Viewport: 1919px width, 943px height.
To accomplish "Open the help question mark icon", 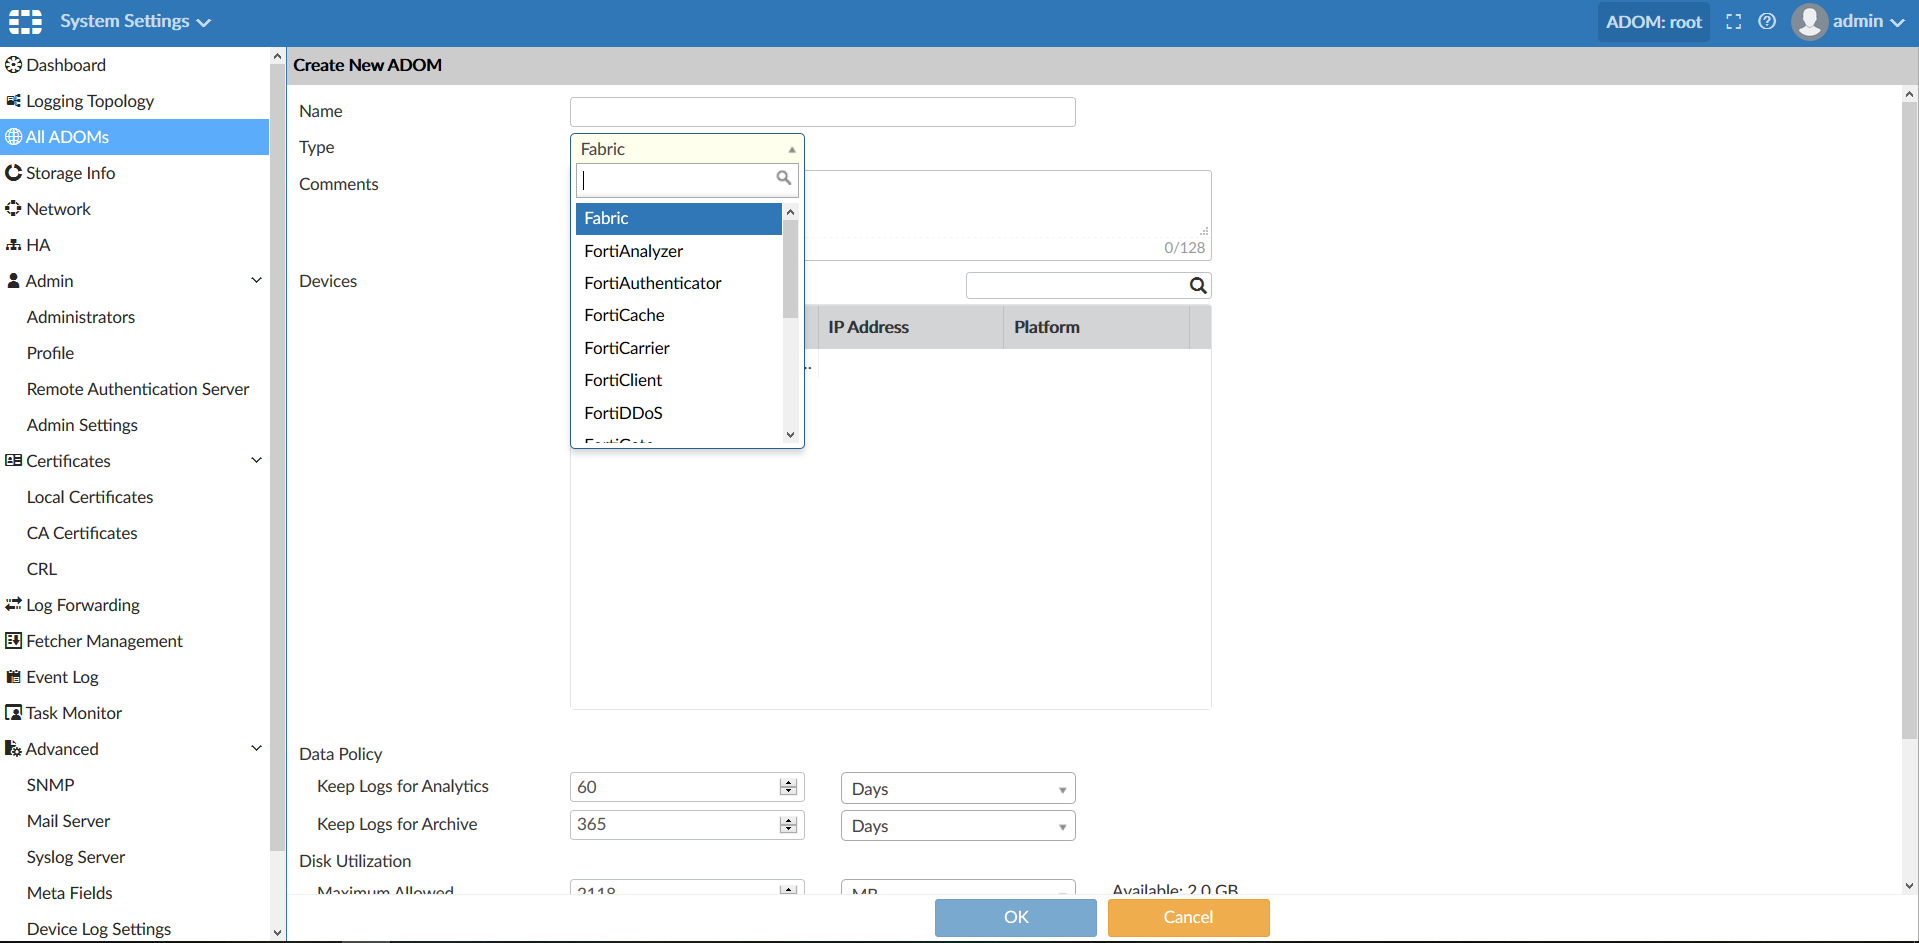I will (1767, 22).
